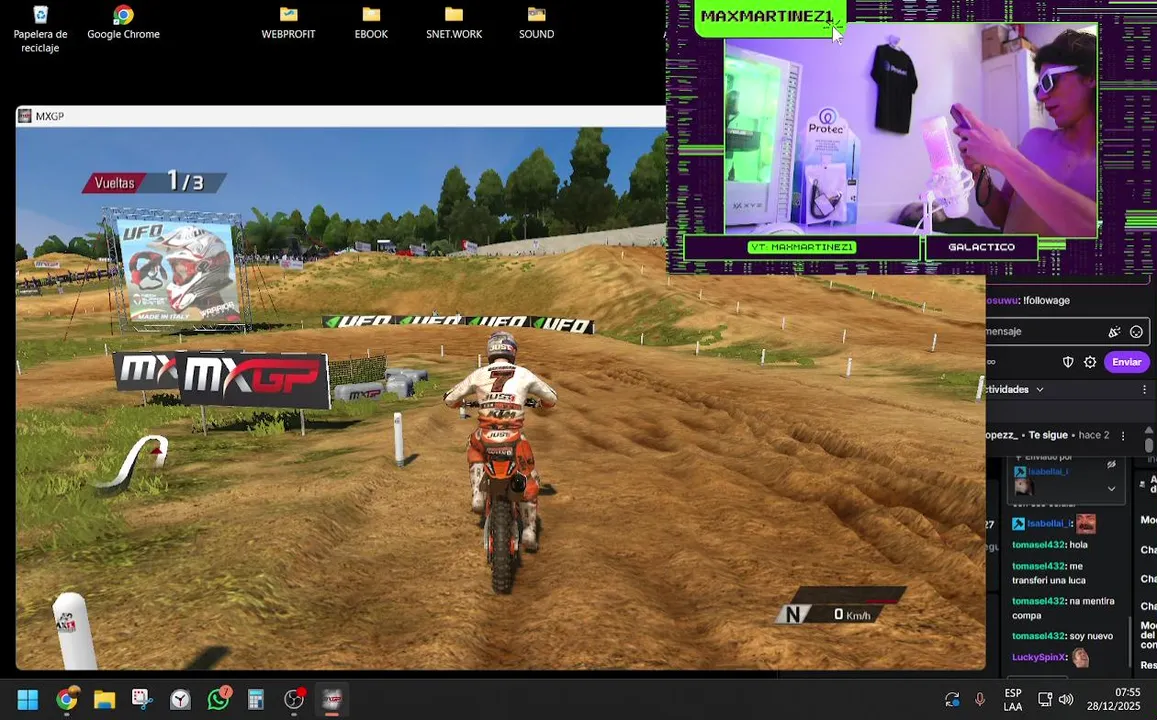Select the Google Chrome desktop shortcut
The image size is (1157, 720).
pos(123,22)
